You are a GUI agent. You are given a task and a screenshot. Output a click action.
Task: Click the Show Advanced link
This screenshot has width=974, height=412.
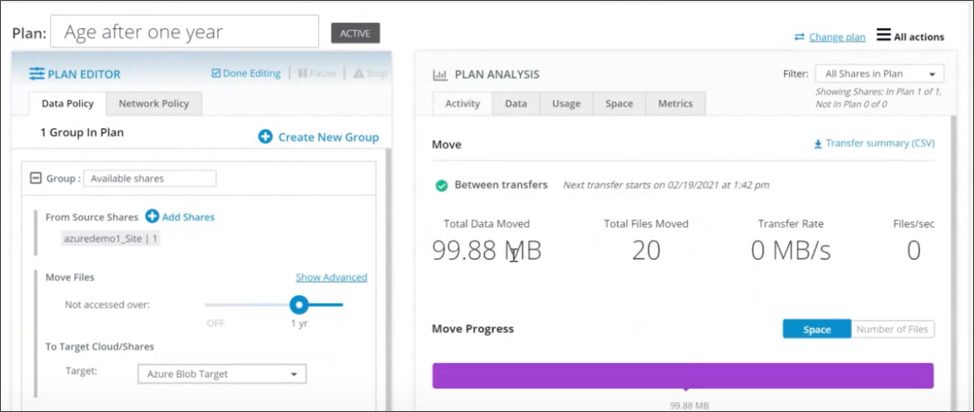coord(331,277)
